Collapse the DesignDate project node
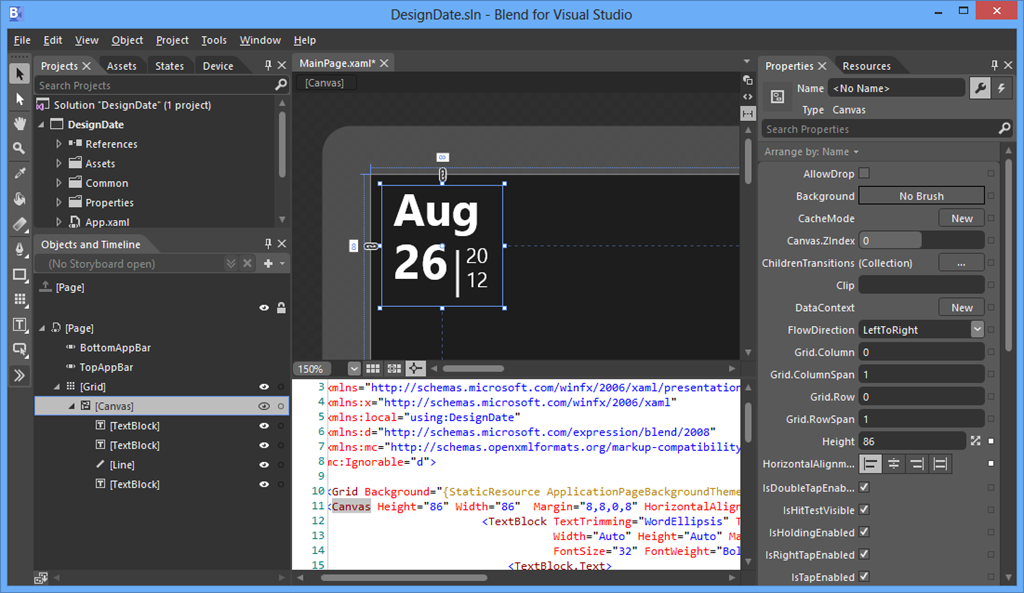 click(x=42, y=125)
